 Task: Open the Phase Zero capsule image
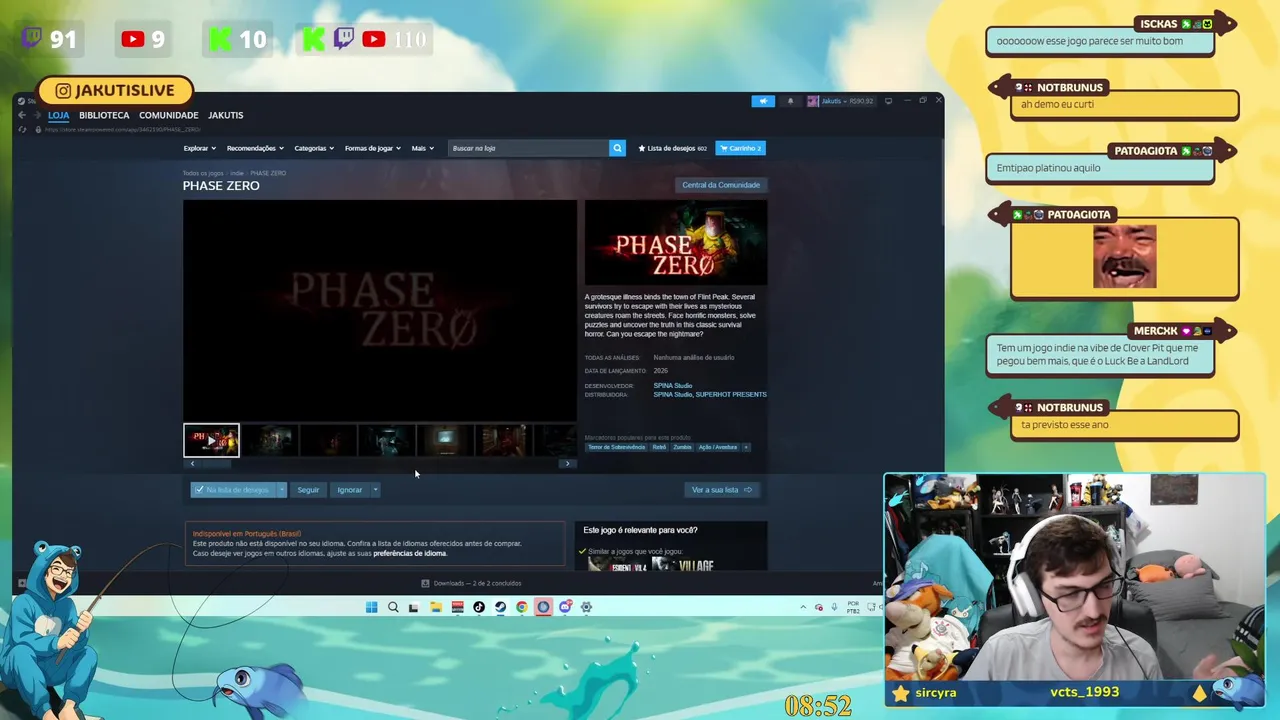coord(676,243)
